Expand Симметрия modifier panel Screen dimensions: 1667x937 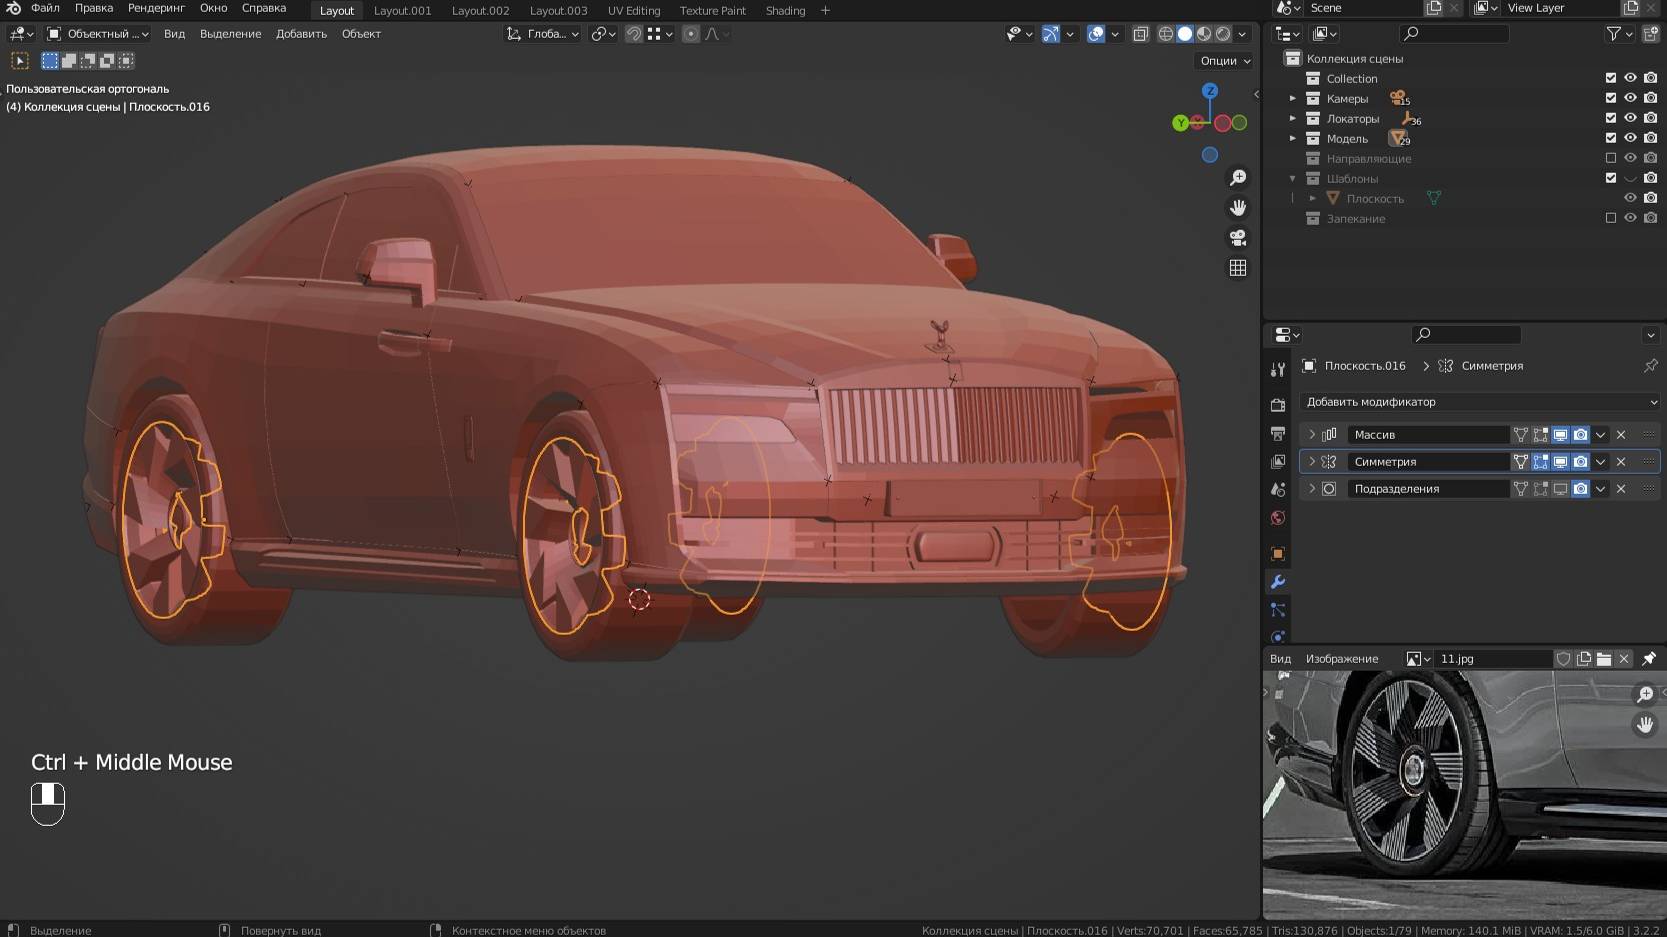(1312, 461)
